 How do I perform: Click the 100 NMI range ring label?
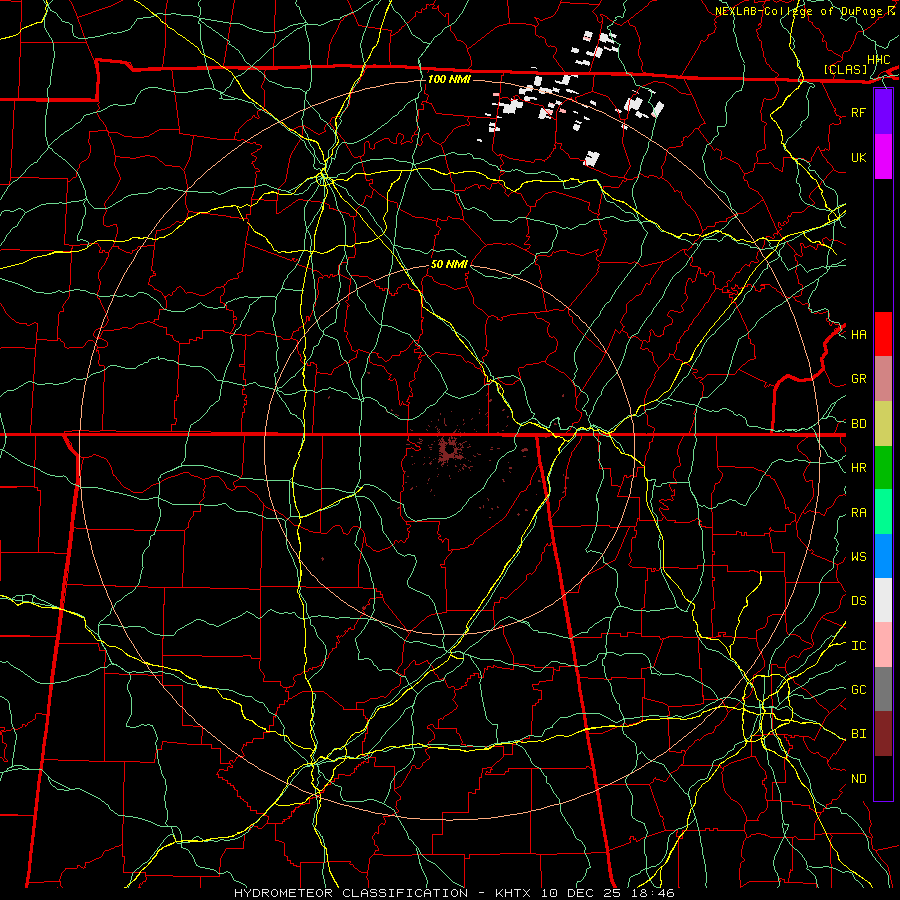449,79
